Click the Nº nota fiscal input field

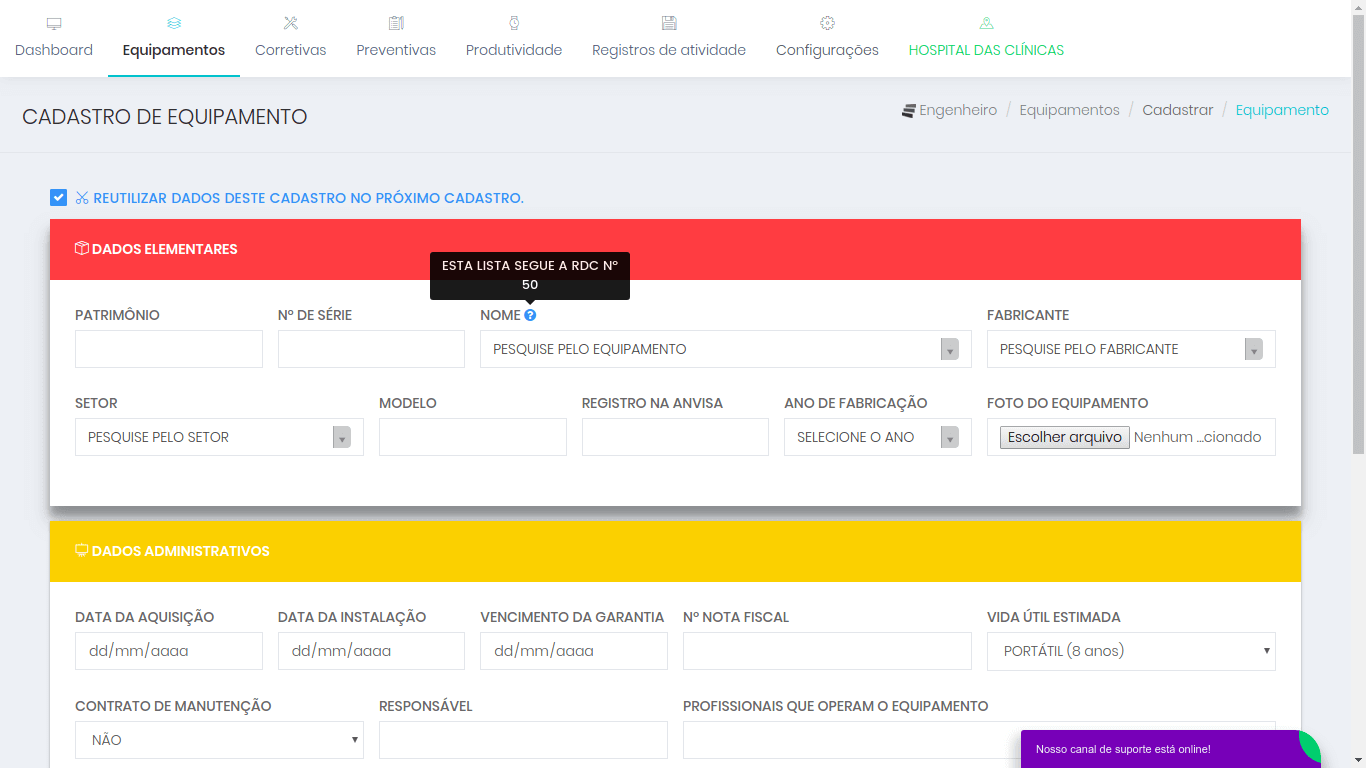click(x=827, y=651)
